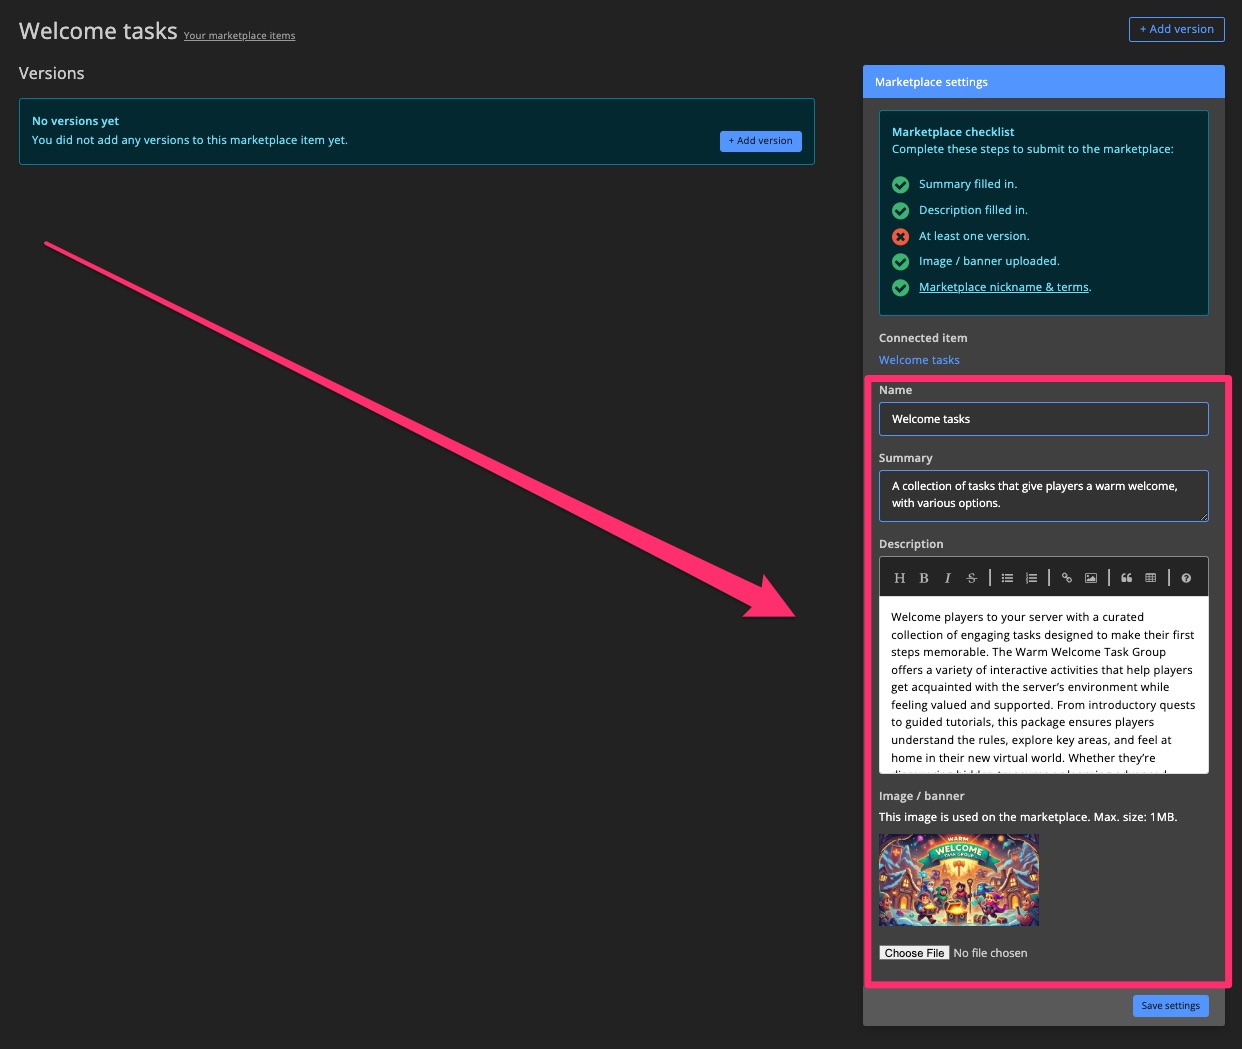Save the marketplace settings
The height and width of the screenshot is (1049, 1242).
(x=1170, y=1005)
